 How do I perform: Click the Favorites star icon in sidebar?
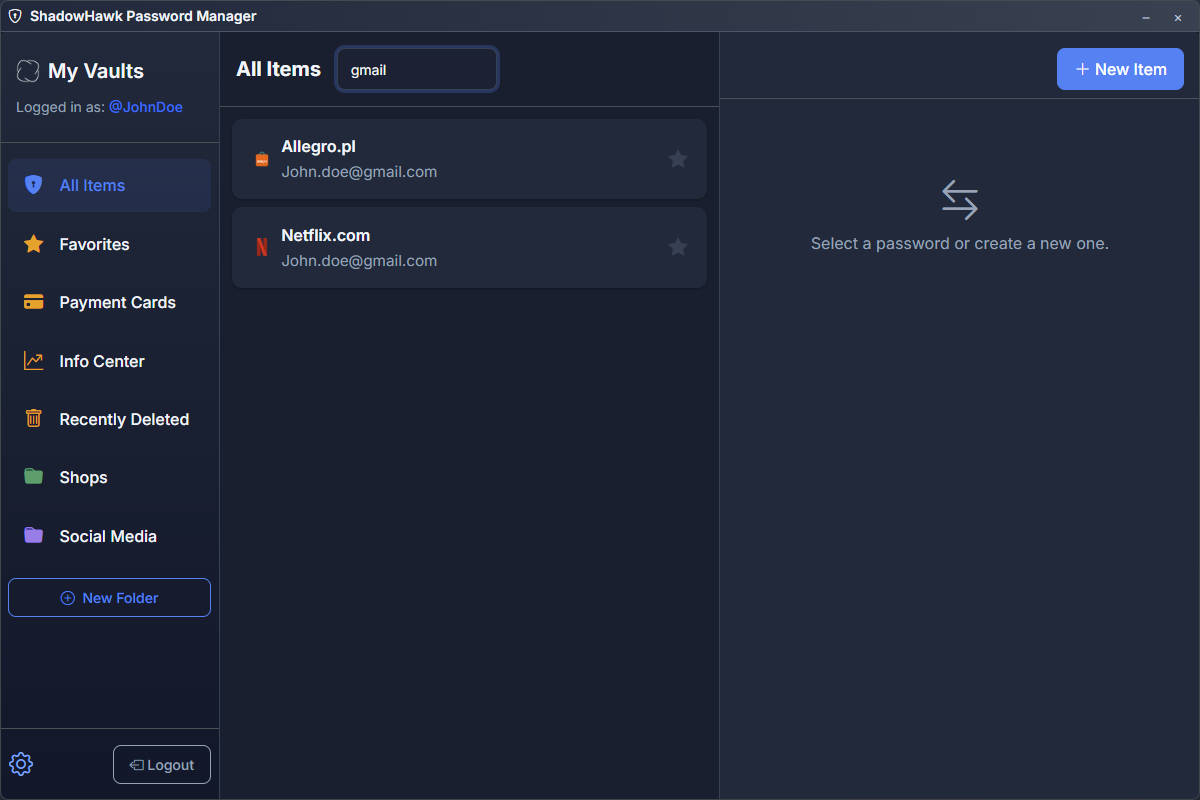pyautogui.click(x=33, y=244)
